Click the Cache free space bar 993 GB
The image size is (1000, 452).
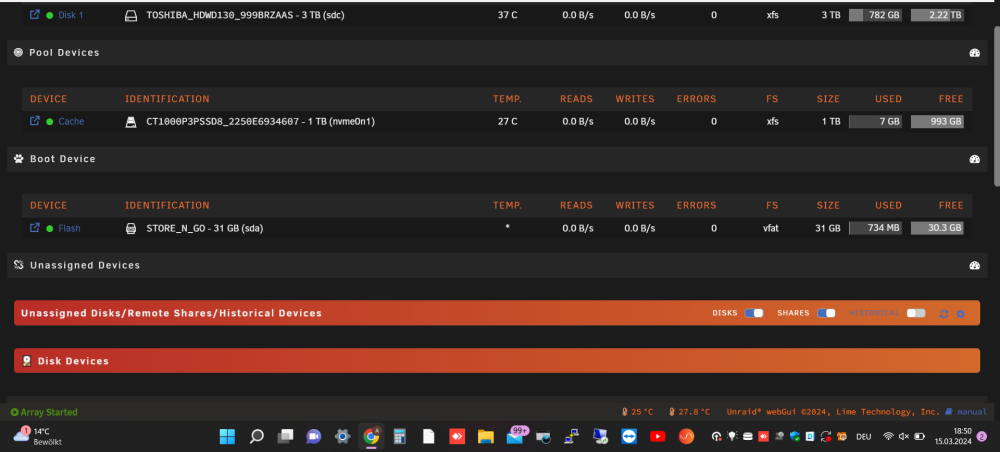(x=937, y=121)
